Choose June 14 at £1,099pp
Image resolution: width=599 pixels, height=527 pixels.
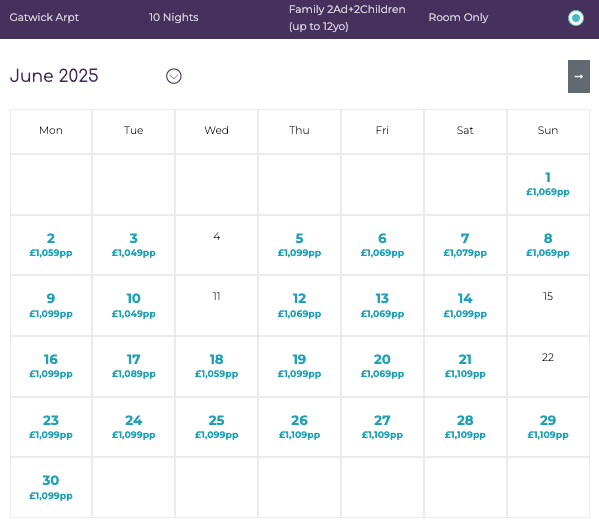coord(465,306)
